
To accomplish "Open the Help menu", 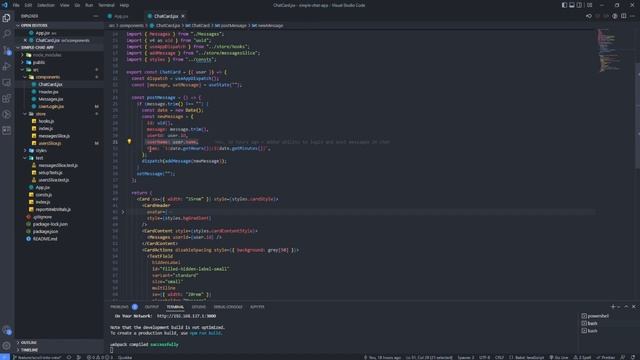I will pyautogui.click(x=124, y=5).
